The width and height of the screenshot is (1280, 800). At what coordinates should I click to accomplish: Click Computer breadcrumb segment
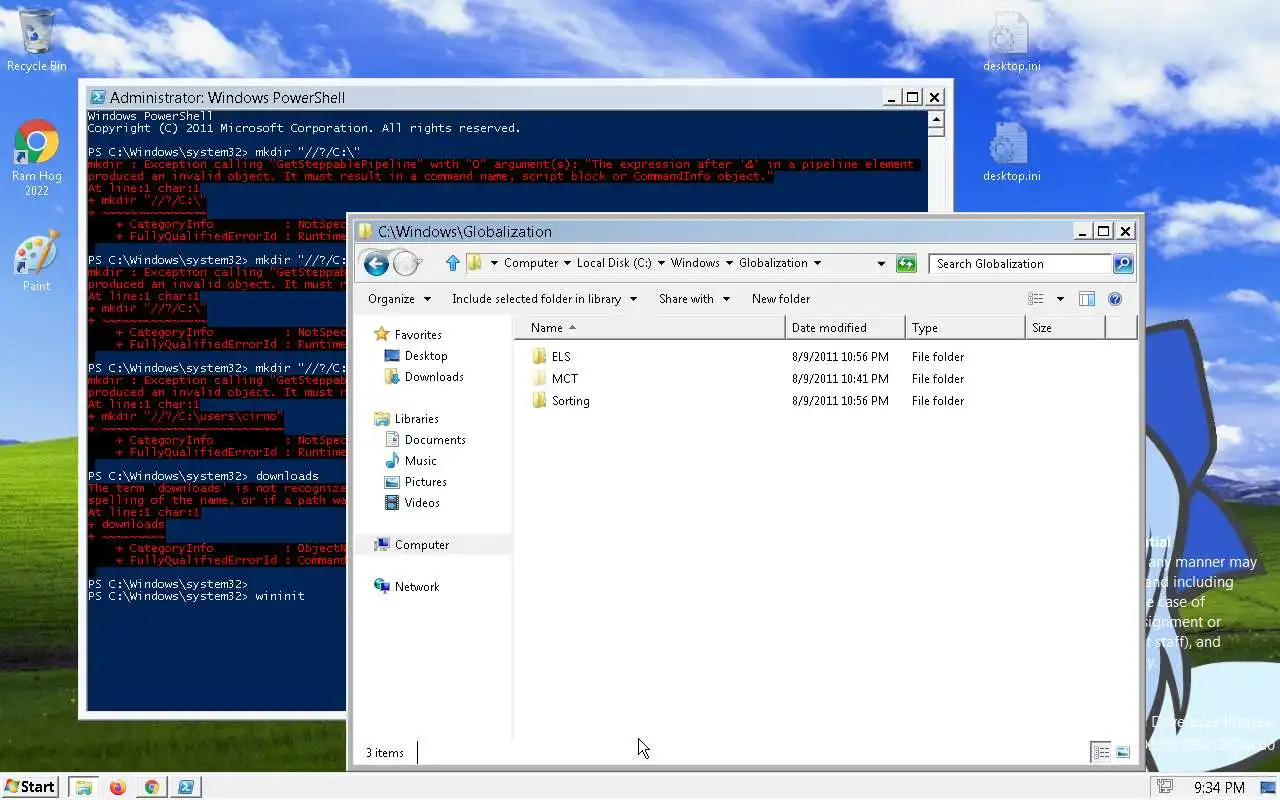[x=531, y=264]
